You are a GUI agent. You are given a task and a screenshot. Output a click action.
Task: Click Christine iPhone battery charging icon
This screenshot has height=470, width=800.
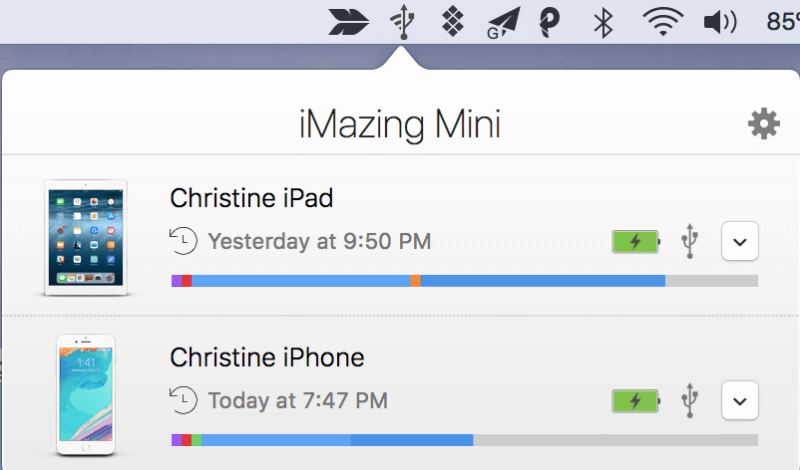point(636,401)
